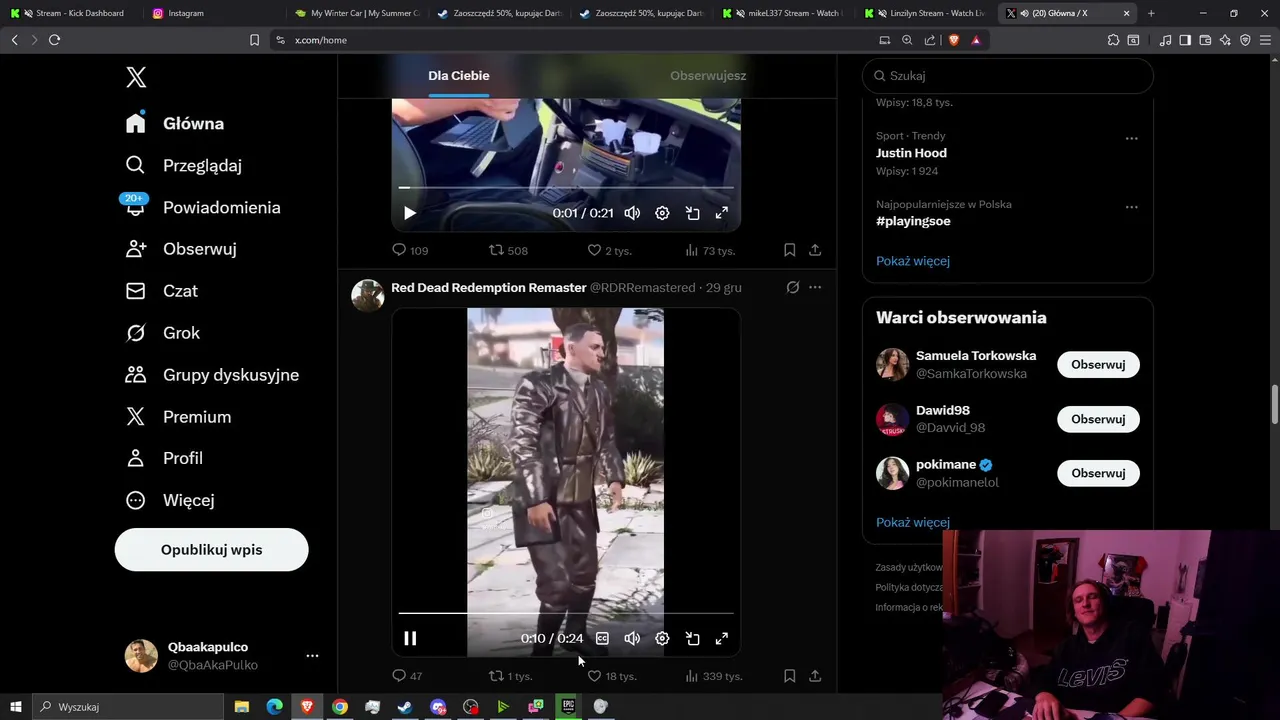Mute the RDR video volume
Screen dimensions: 1280x720
tap(632, 638)
